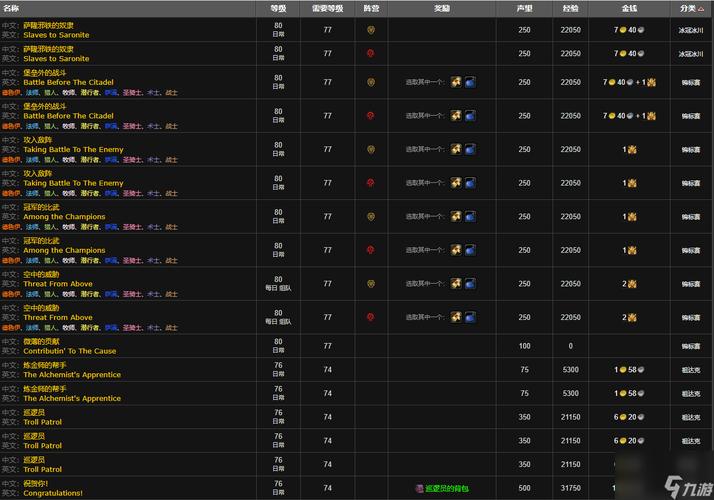This screenshot has height=500, width=714.
Task: Click Horde icon in Among the Champions row
Action: (371, 250)
